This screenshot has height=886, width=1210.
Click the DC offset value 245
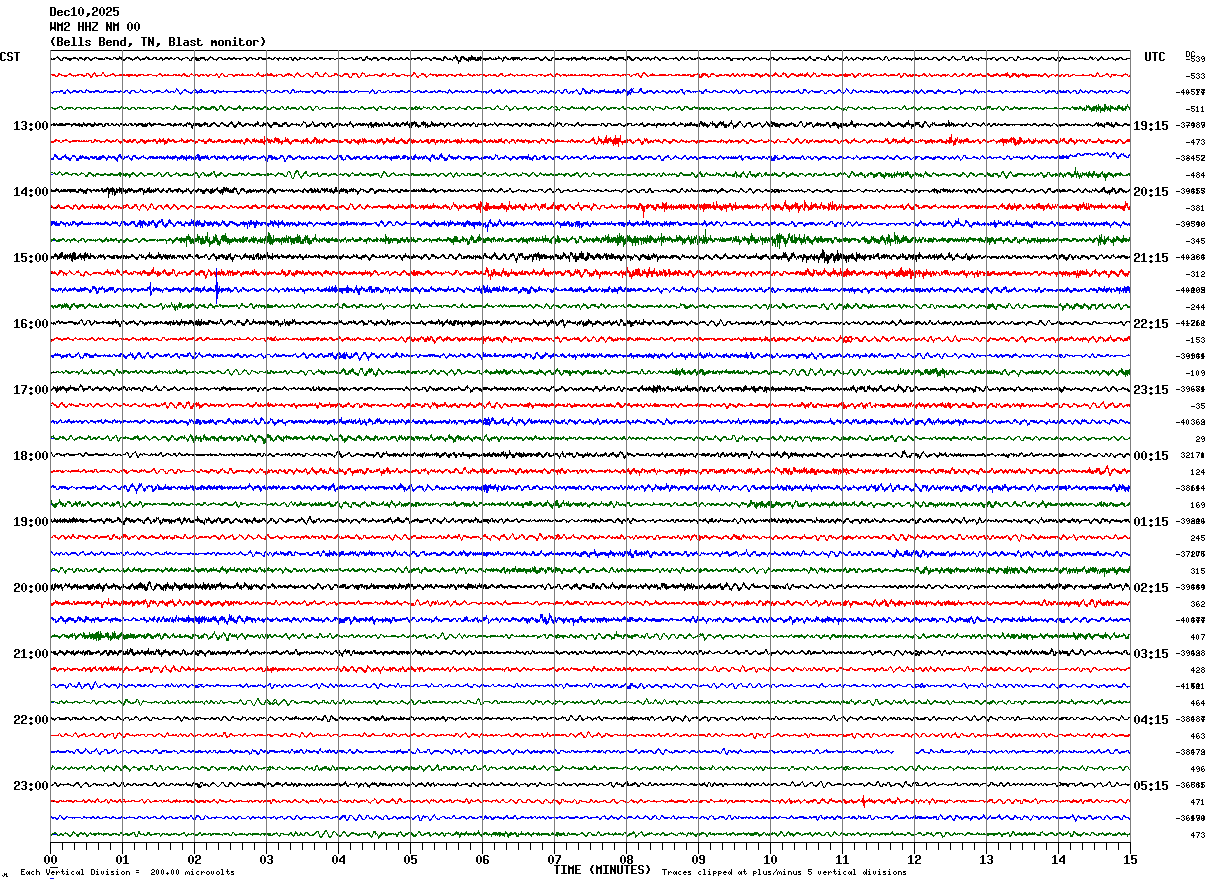pos(1197,538)
